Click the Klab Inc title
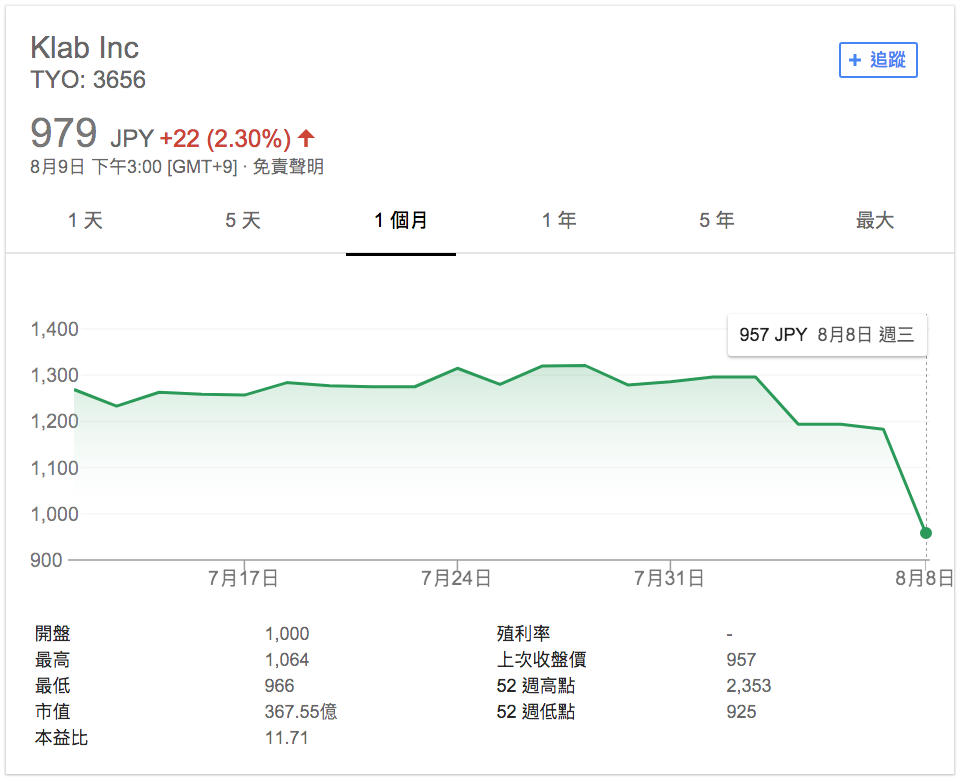This screenshot has width=962, height=781. pyautogui.click(x=85, y=48)
